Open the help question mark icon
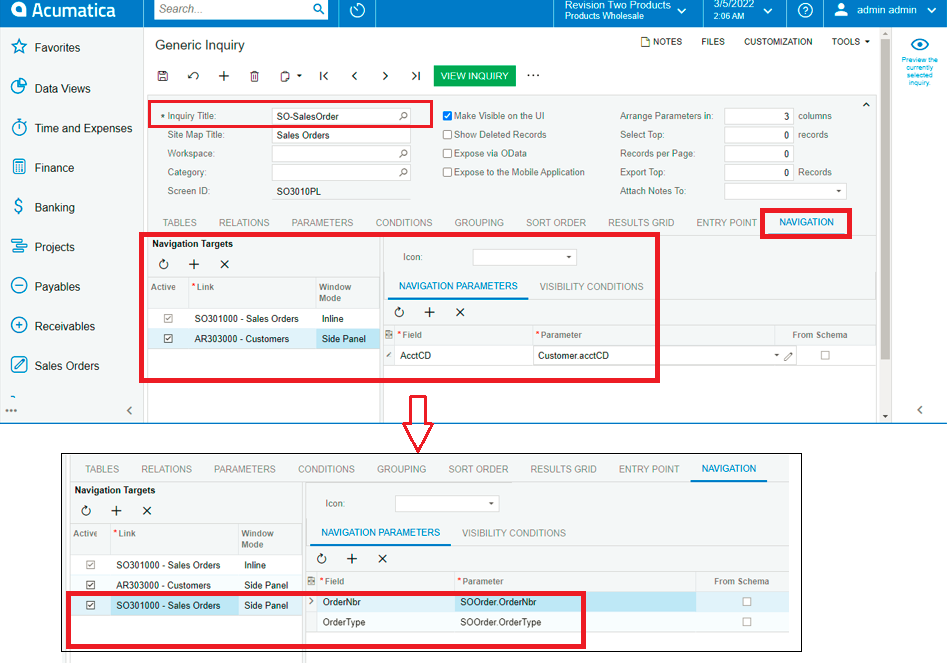Screen dimensions: 948x671 tap(805, 10)
